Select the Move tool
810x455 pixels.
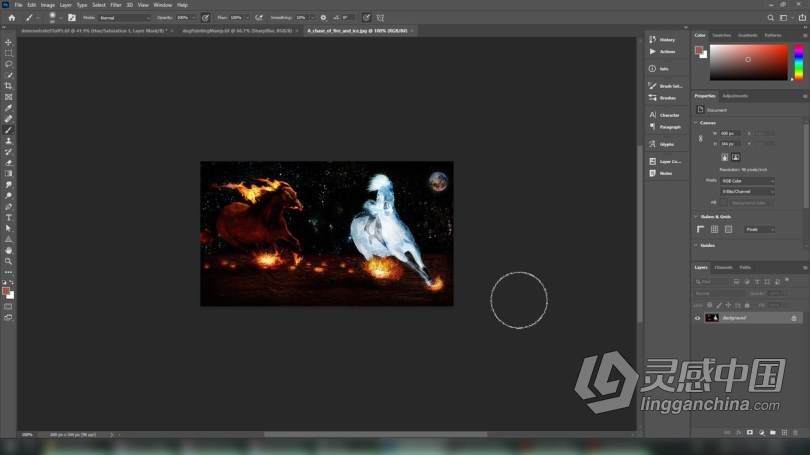(8, 42)
